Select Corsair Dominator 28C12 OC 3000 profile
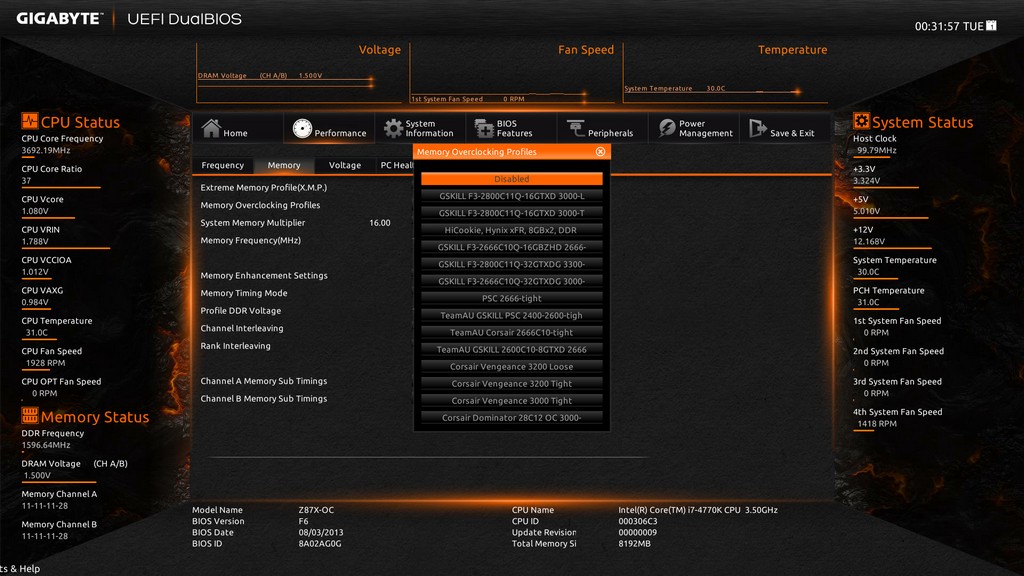This screenshot has width=1024, height=576. [511, 417]
